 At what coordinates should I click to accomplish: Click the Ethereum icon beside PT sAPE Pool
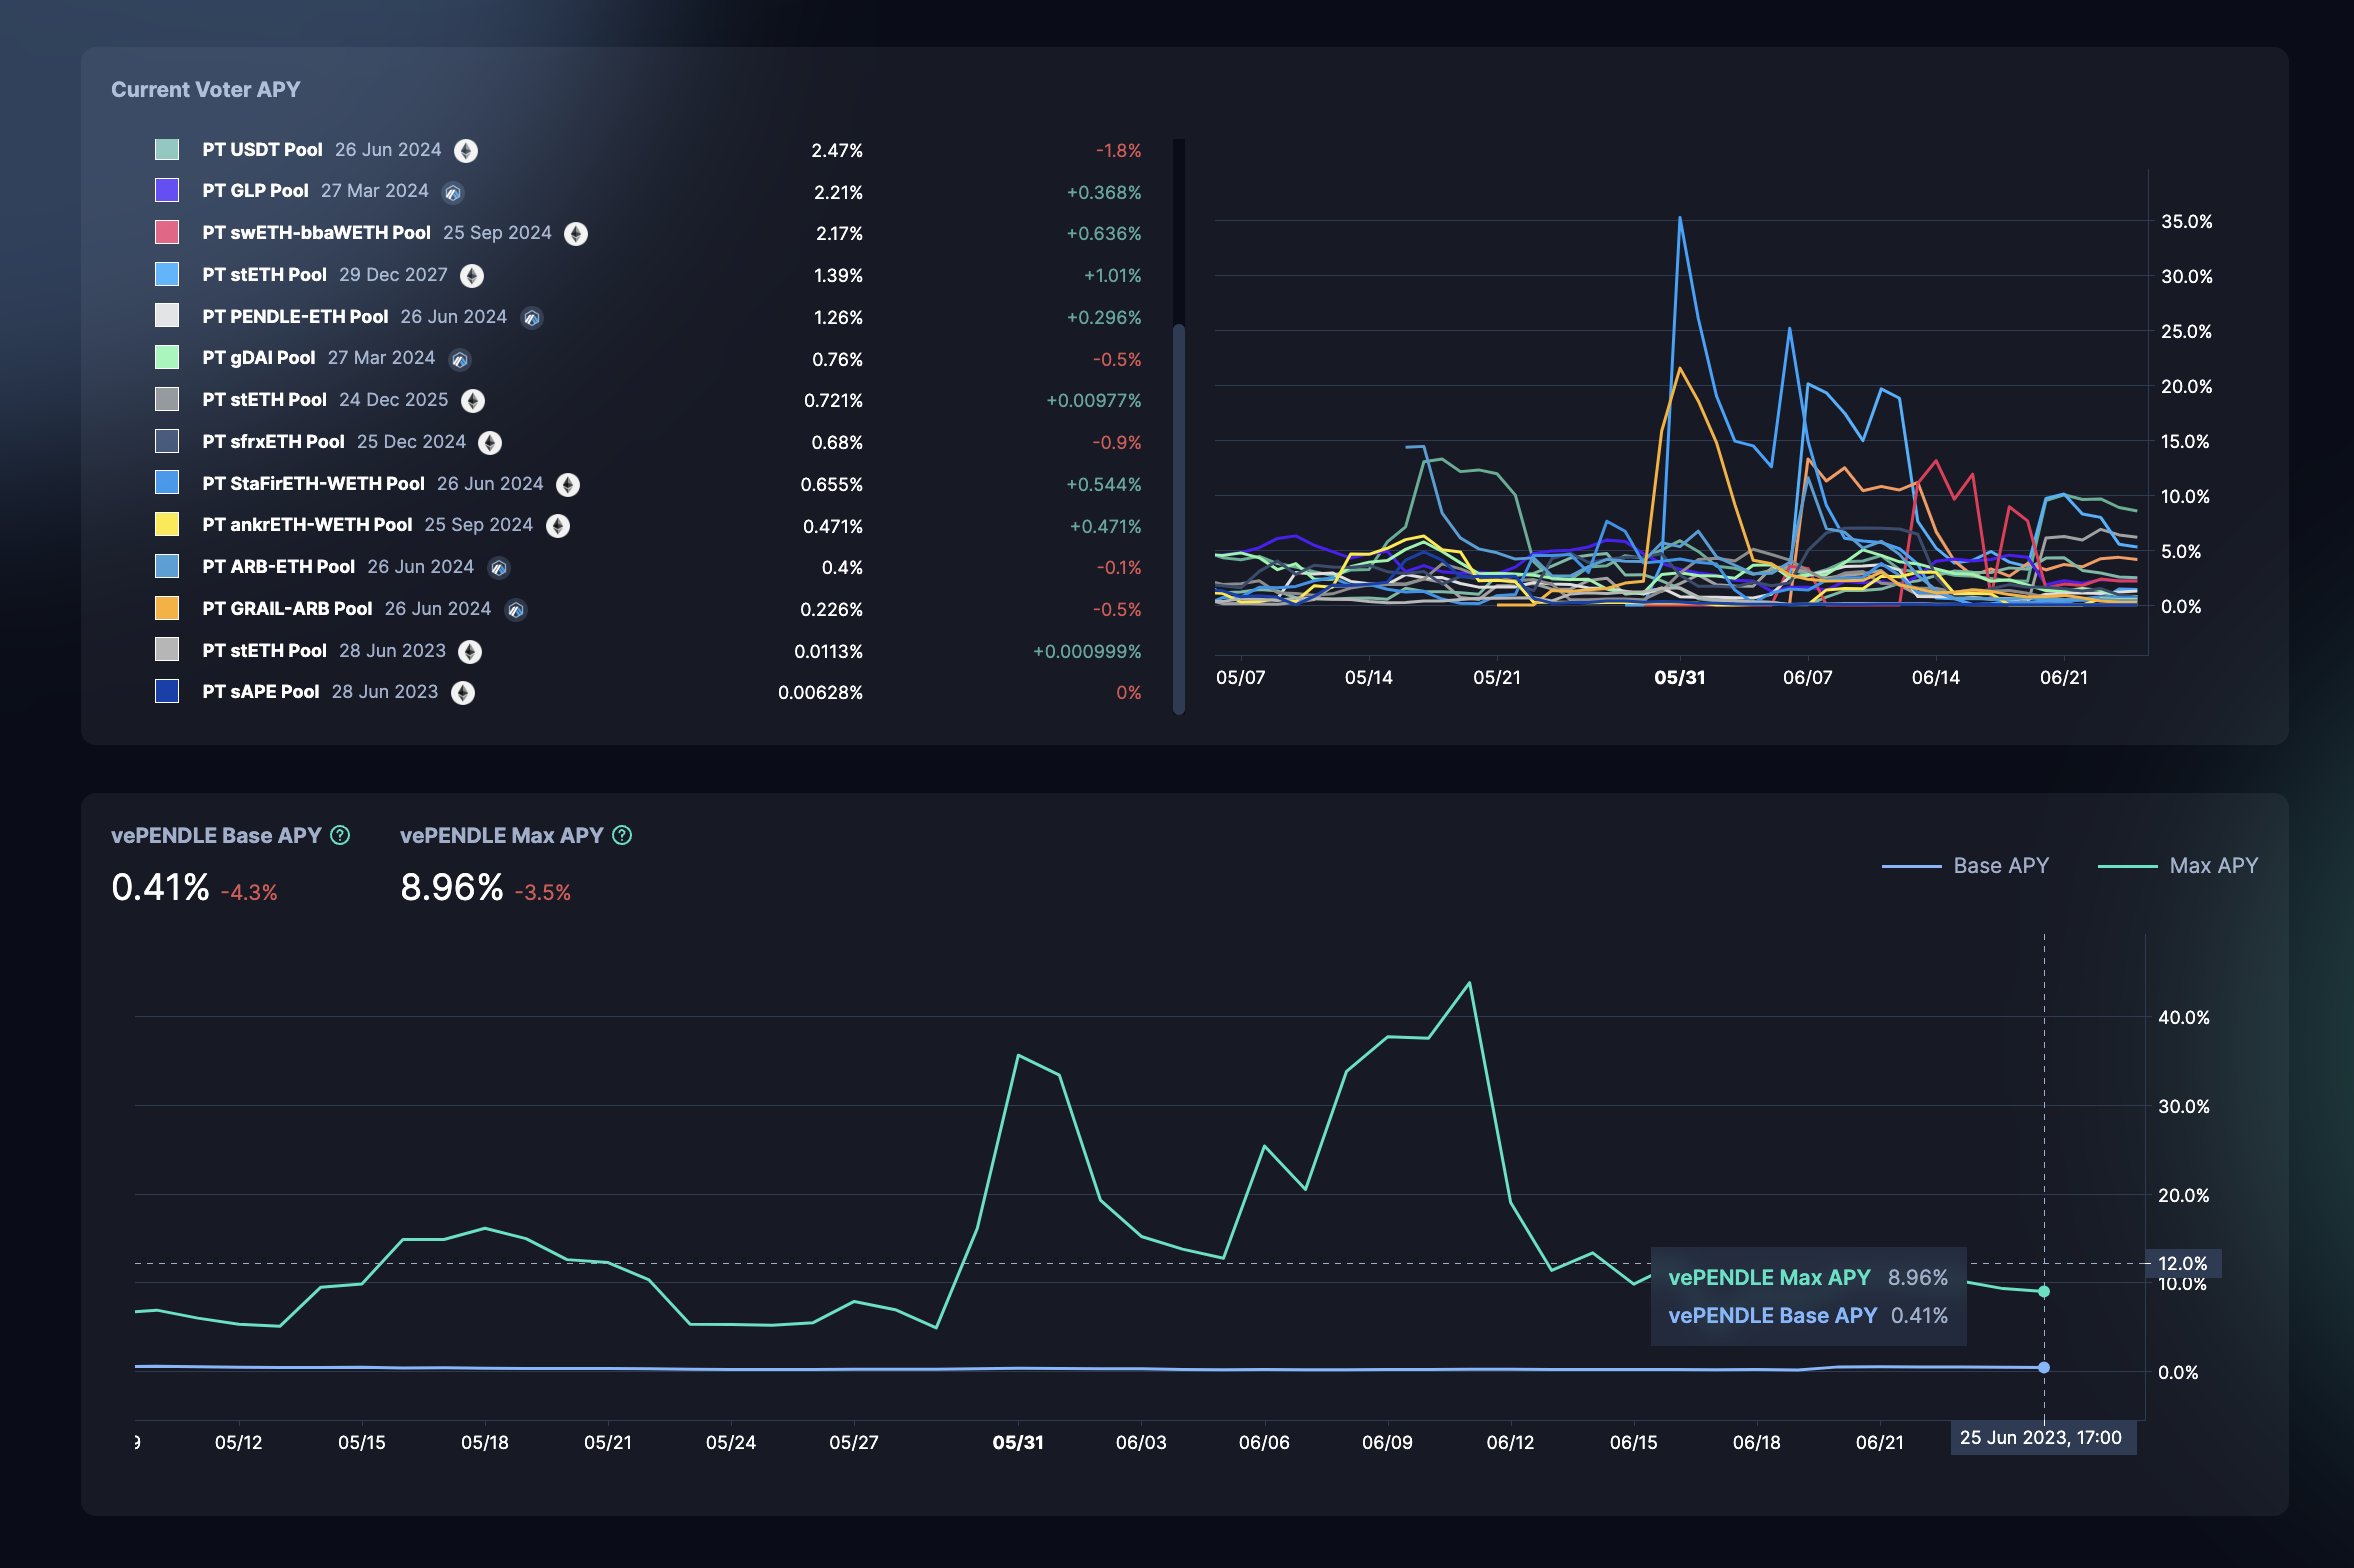(463, 693)
